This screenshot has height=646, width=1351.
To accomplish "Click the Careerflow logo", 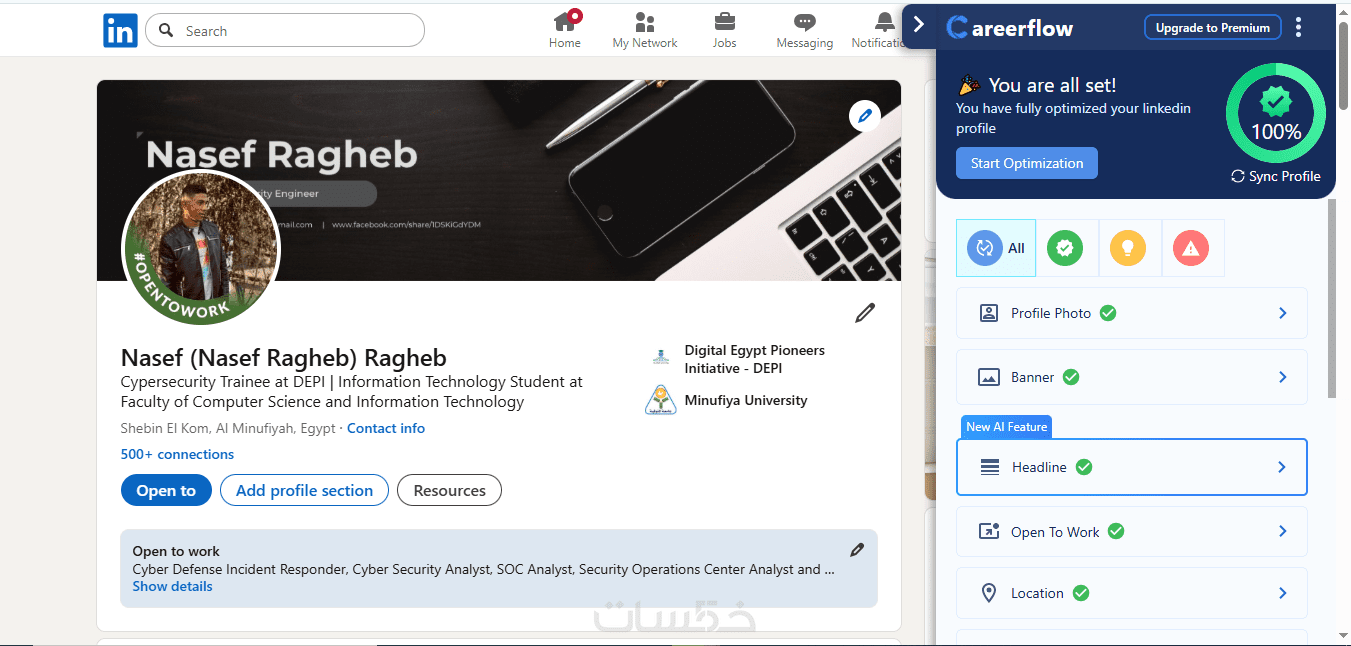I will [1010, 28].
